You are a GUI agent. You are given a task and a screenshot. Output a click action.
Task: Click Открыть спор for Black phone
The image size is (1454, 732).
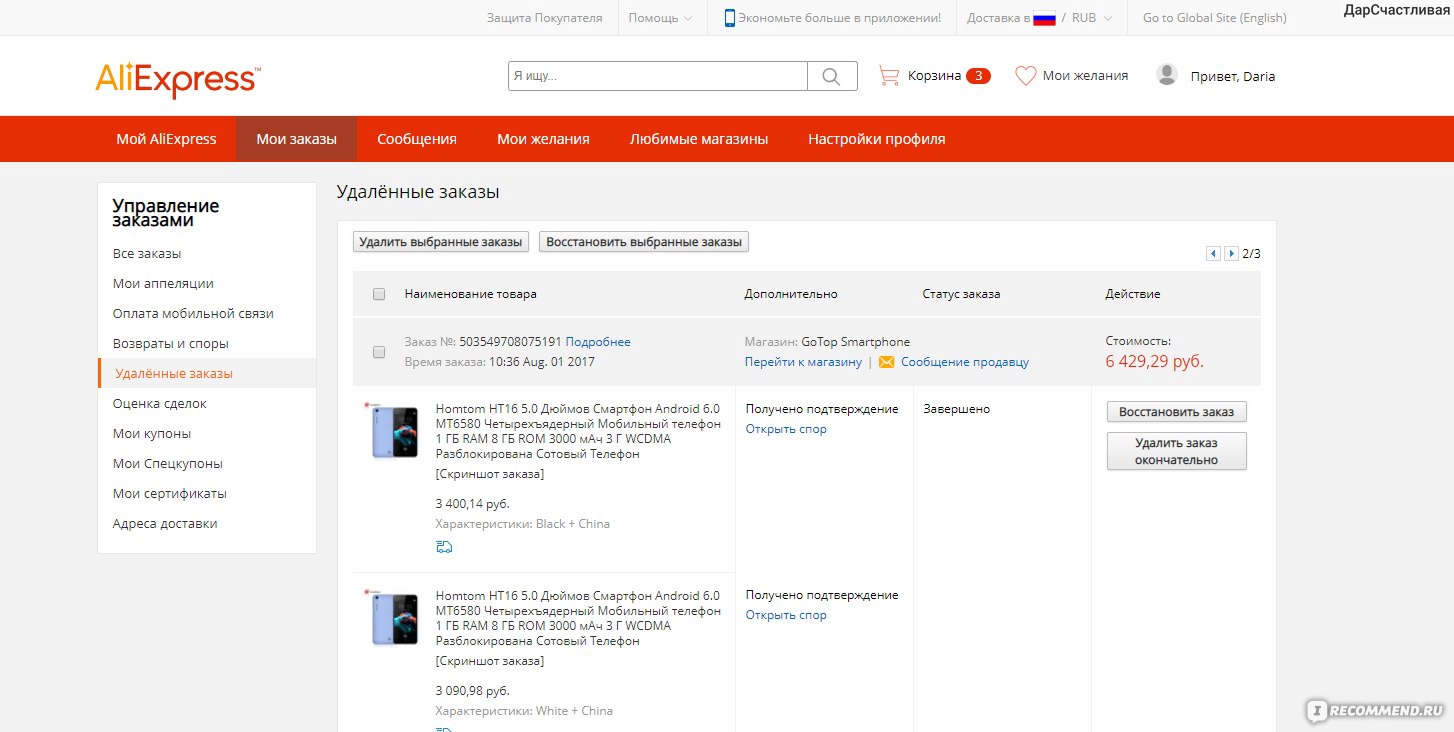click(x=786, y=429)
